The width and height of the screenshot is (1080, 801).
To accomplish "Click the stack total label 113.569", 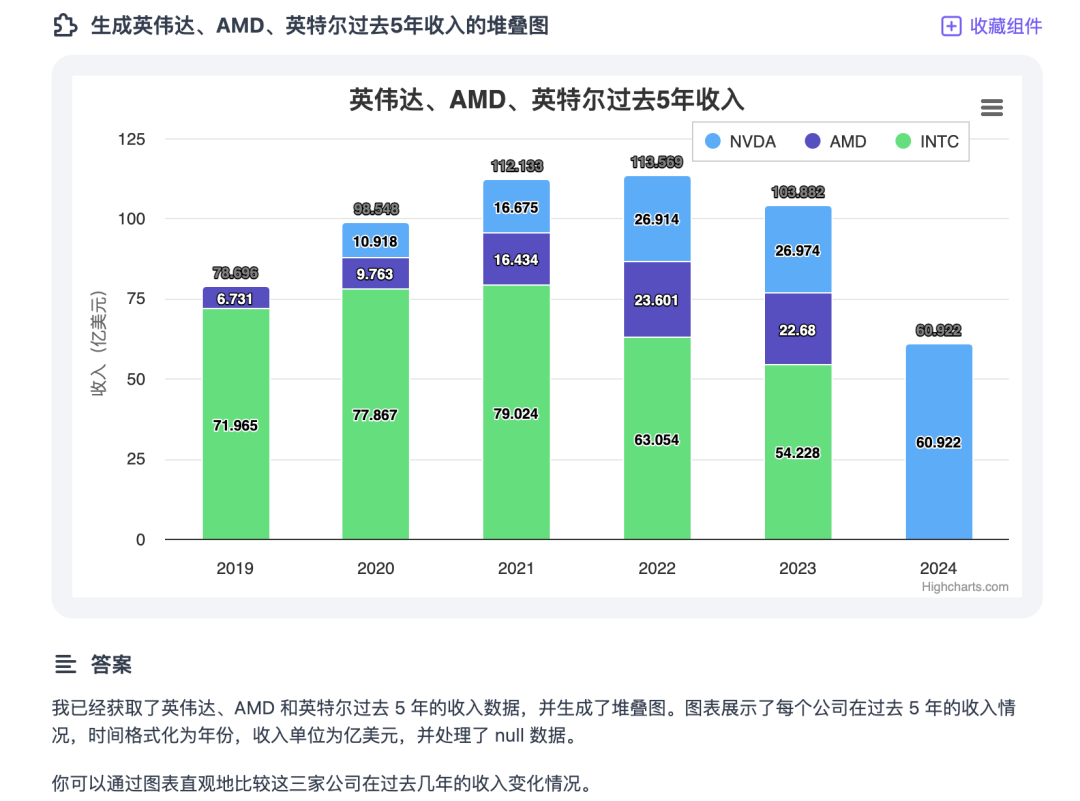I will tap(657, 162).
